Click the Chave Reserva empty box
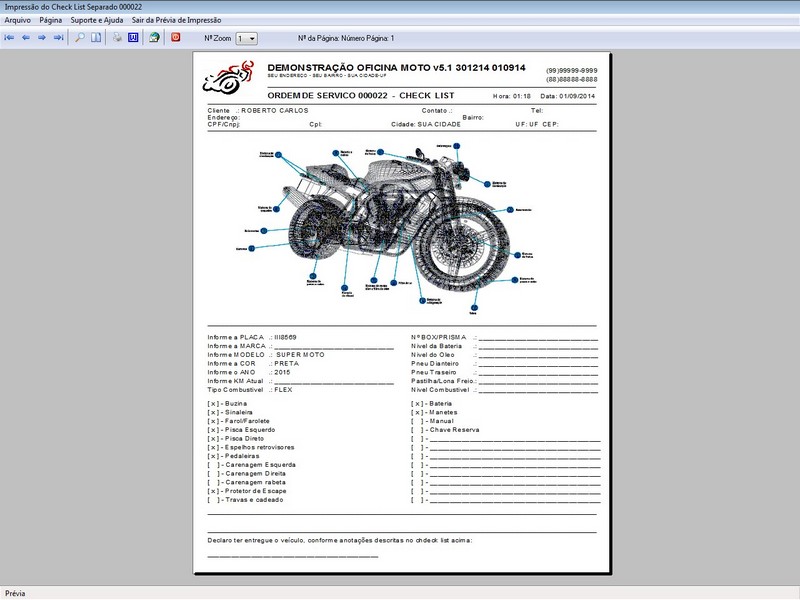 417,430
